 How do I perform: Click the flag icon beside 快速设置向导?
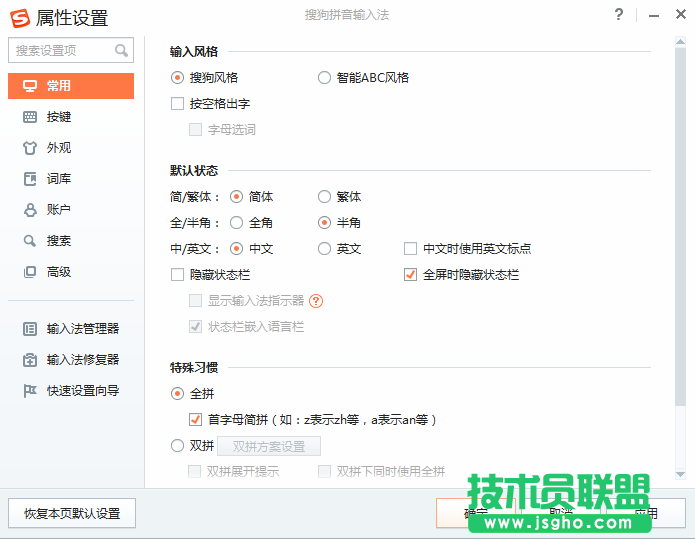(x=30, y=391)
